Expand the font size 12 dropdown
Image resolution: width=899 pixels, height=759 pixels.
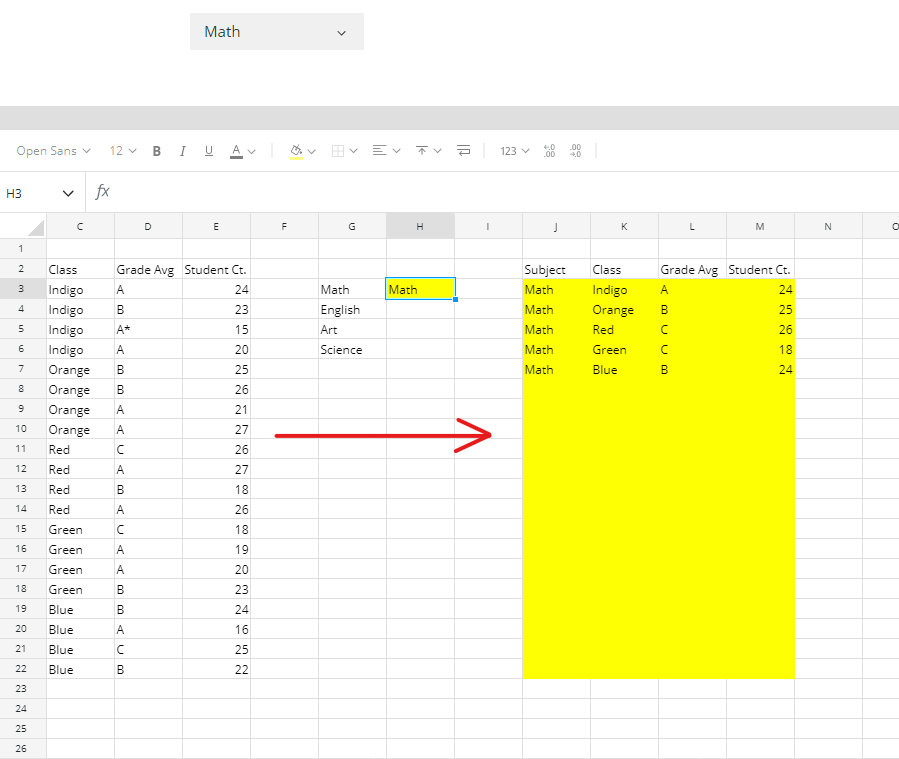point(123,151)
